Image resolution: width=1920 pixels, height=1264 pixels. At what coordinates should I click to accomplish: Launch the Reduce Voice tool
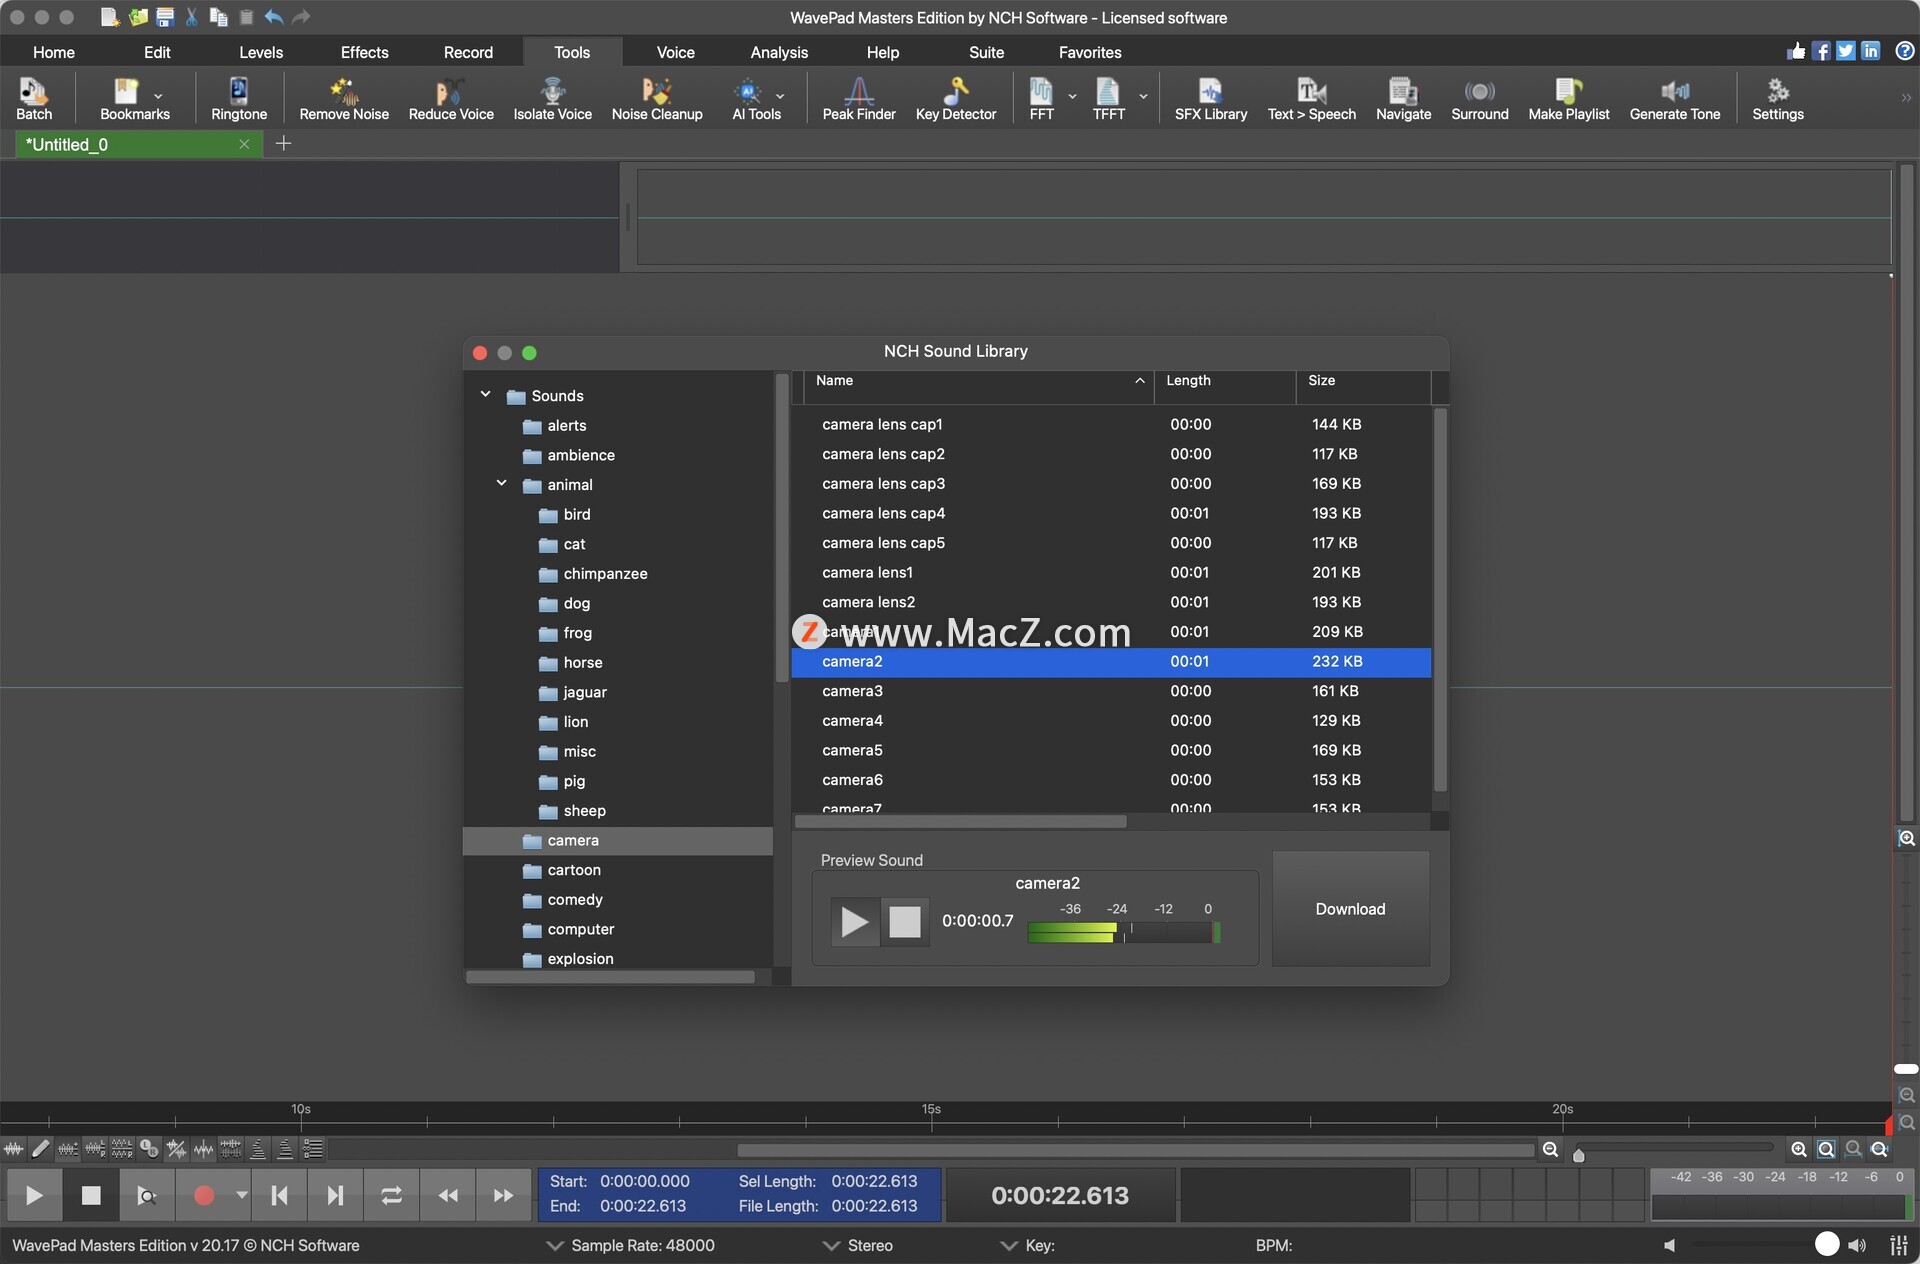pos(451,99)
